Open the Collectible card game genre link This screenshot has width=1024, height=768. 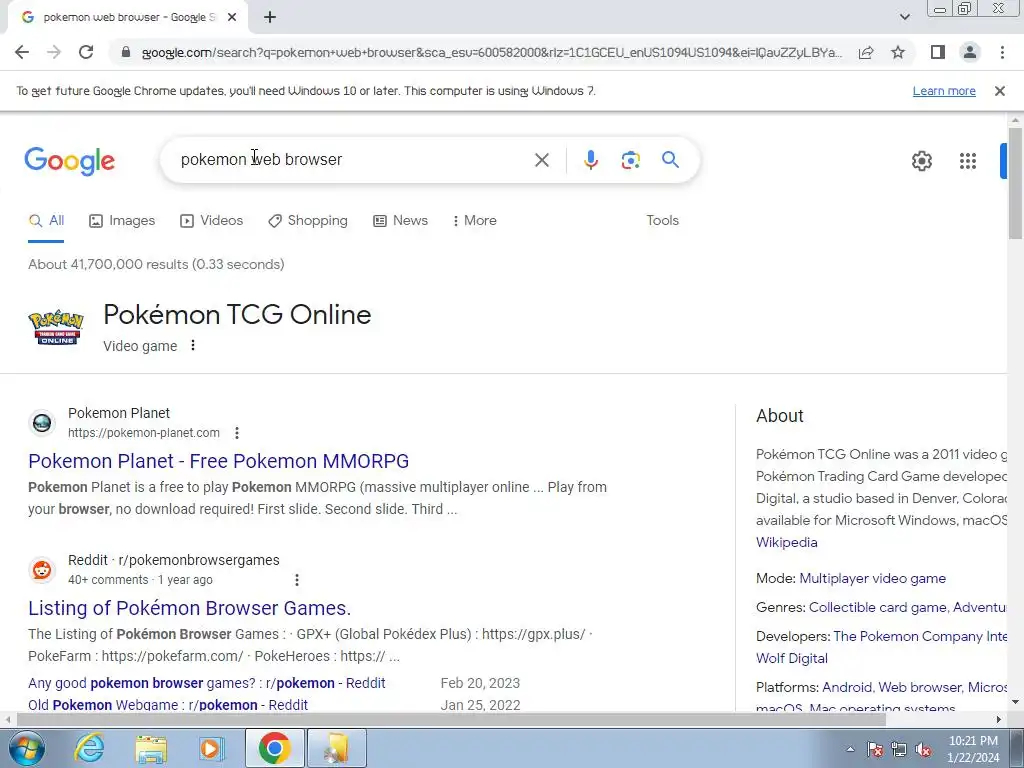[877, 607]
